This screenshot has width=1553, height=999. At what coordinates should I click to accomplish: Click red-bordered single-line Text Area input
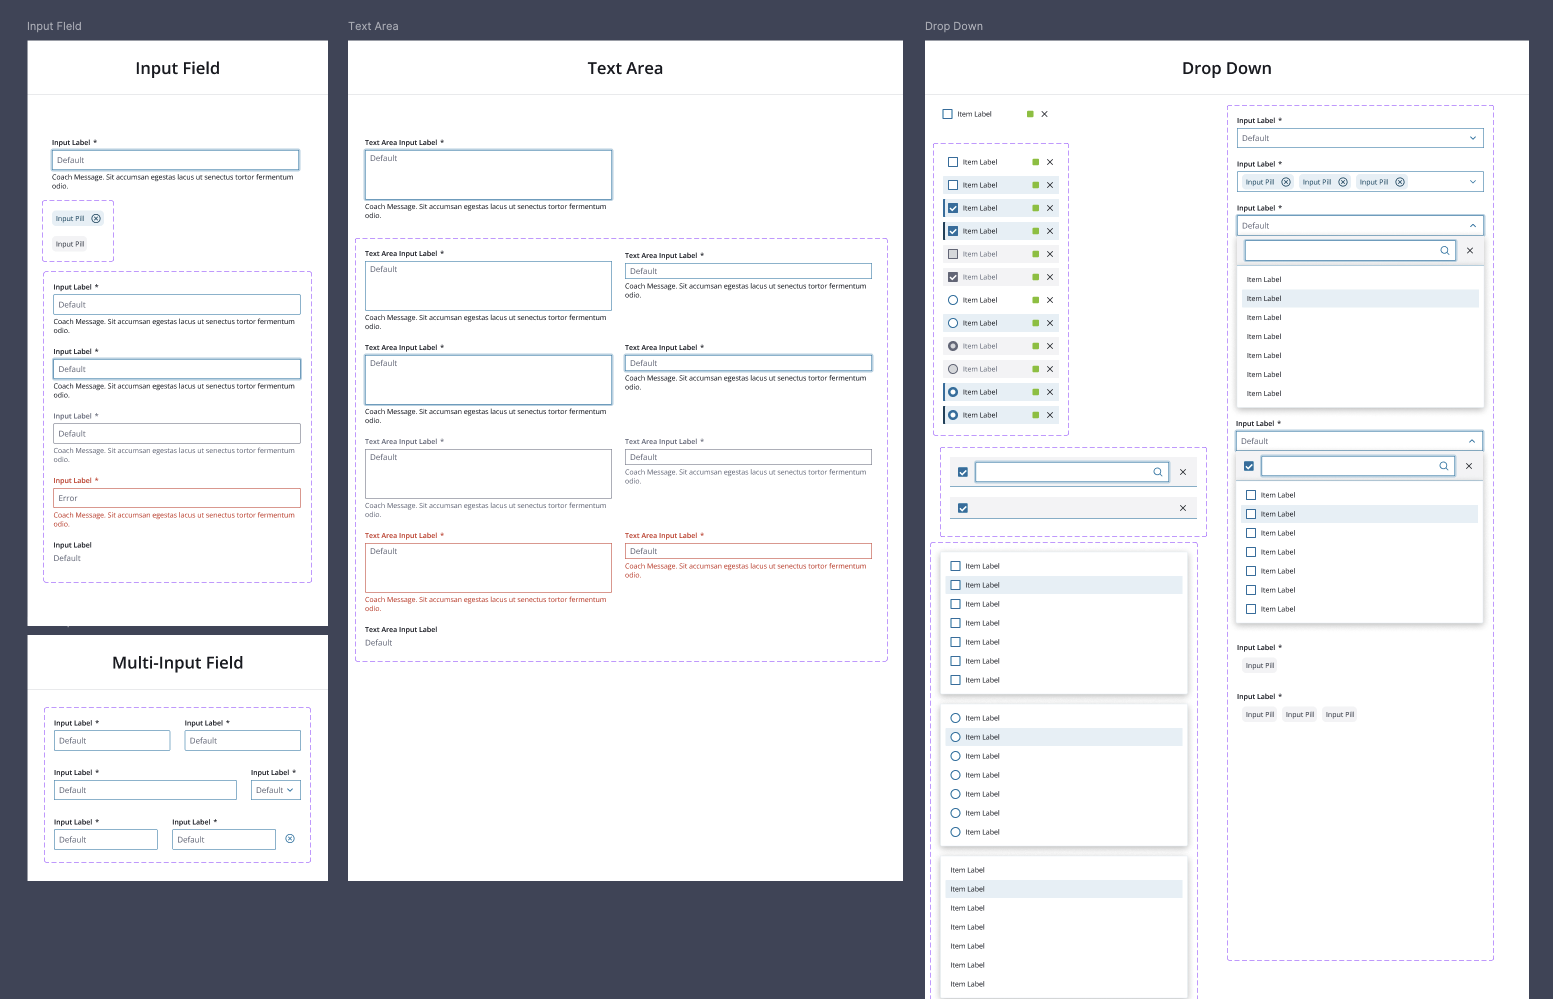(x=748, y=551)
